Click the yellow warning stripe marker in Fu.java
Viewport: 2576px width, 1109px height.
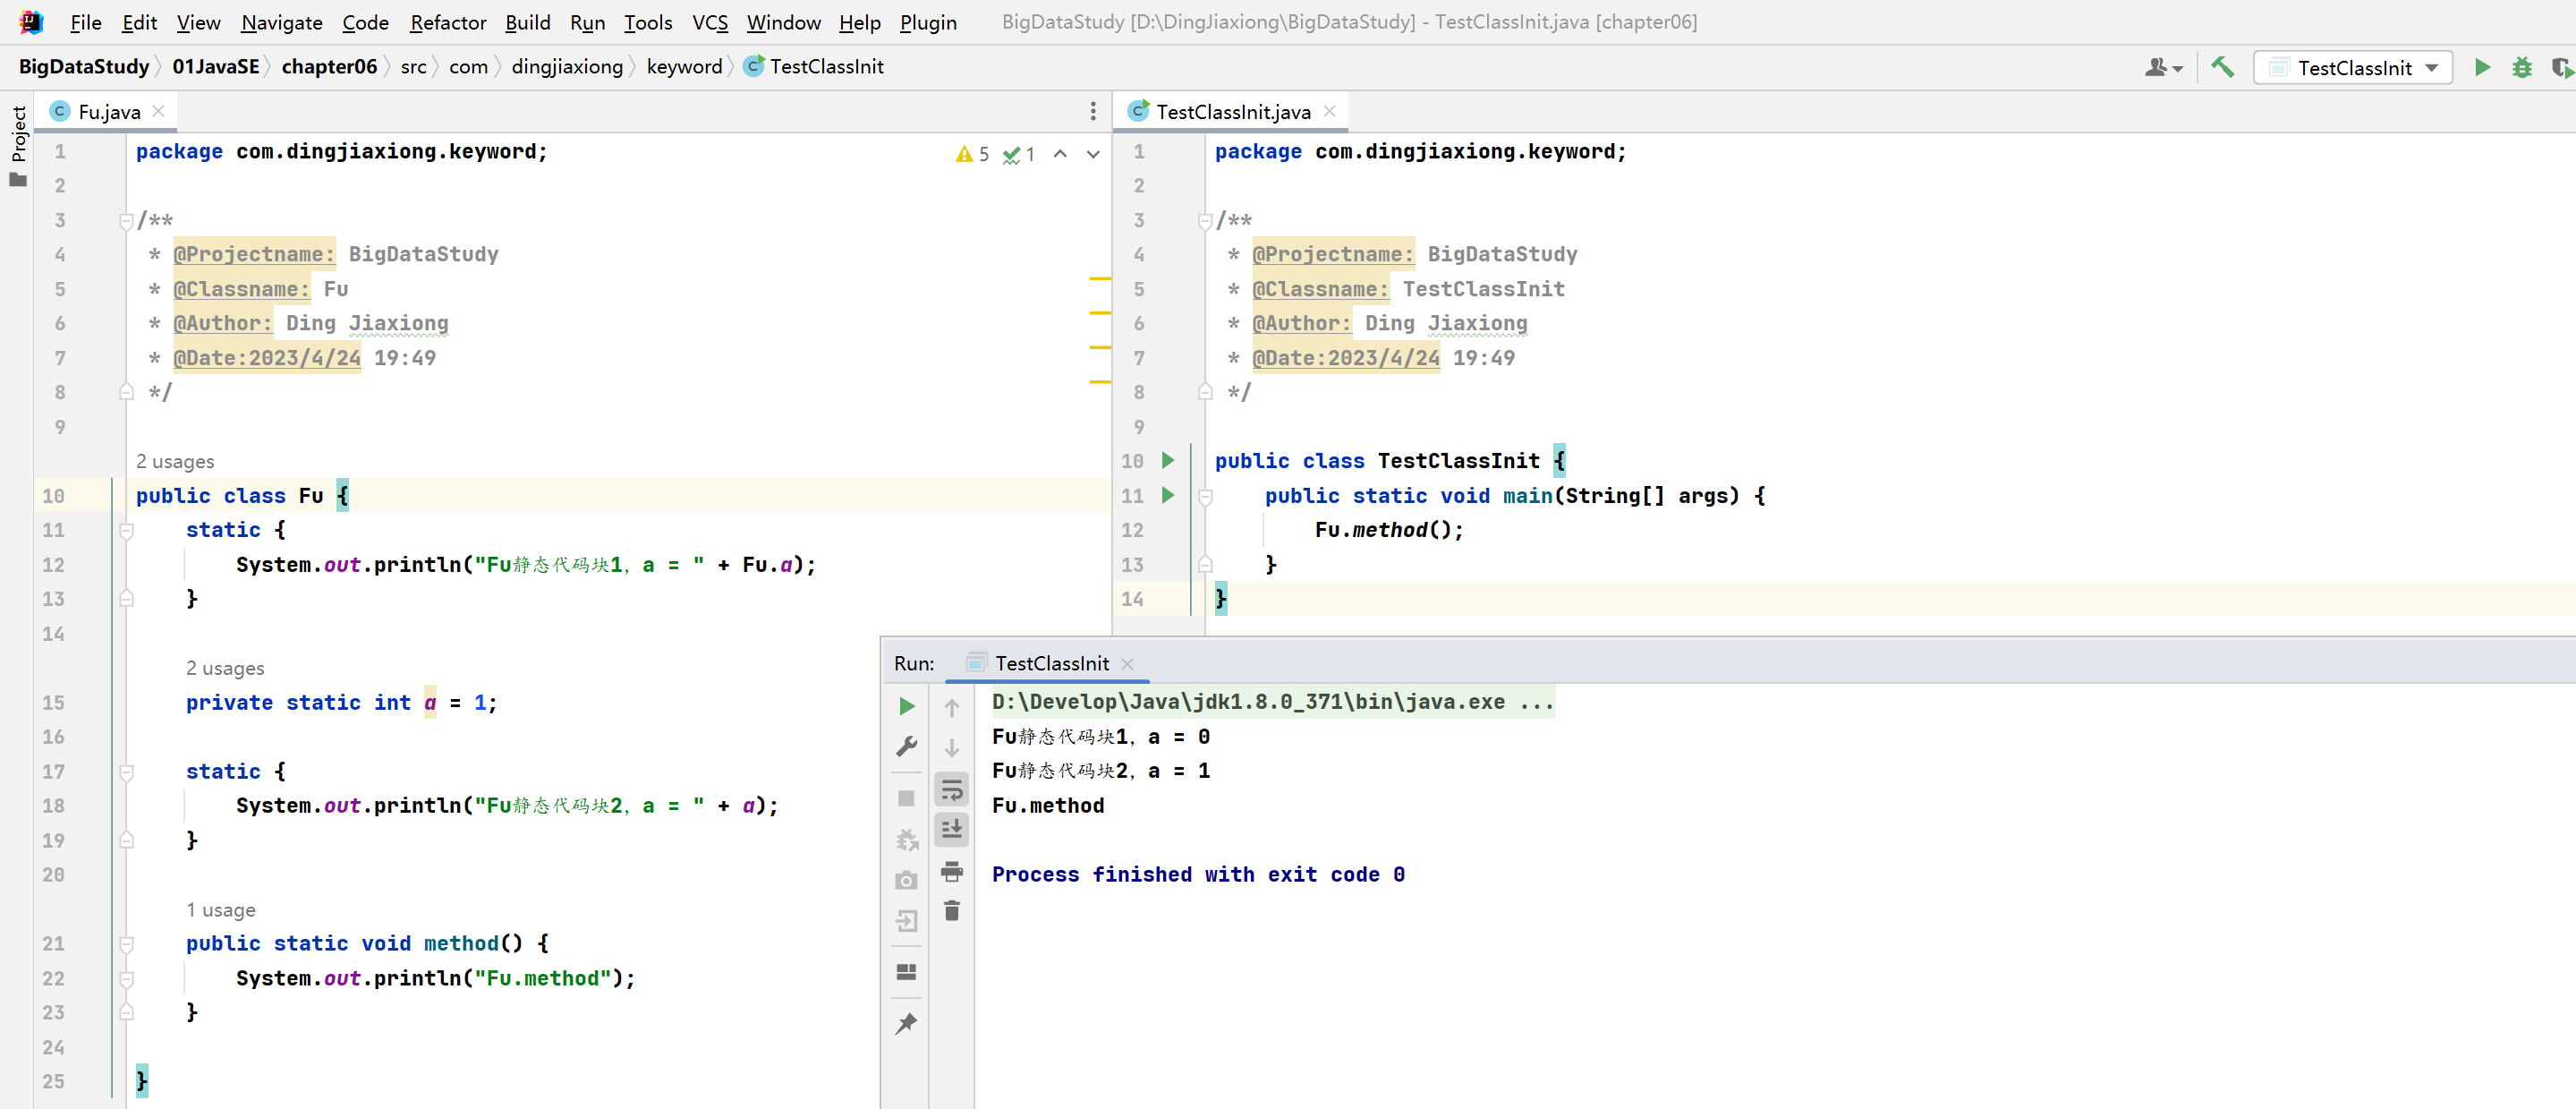[1100, 278]
